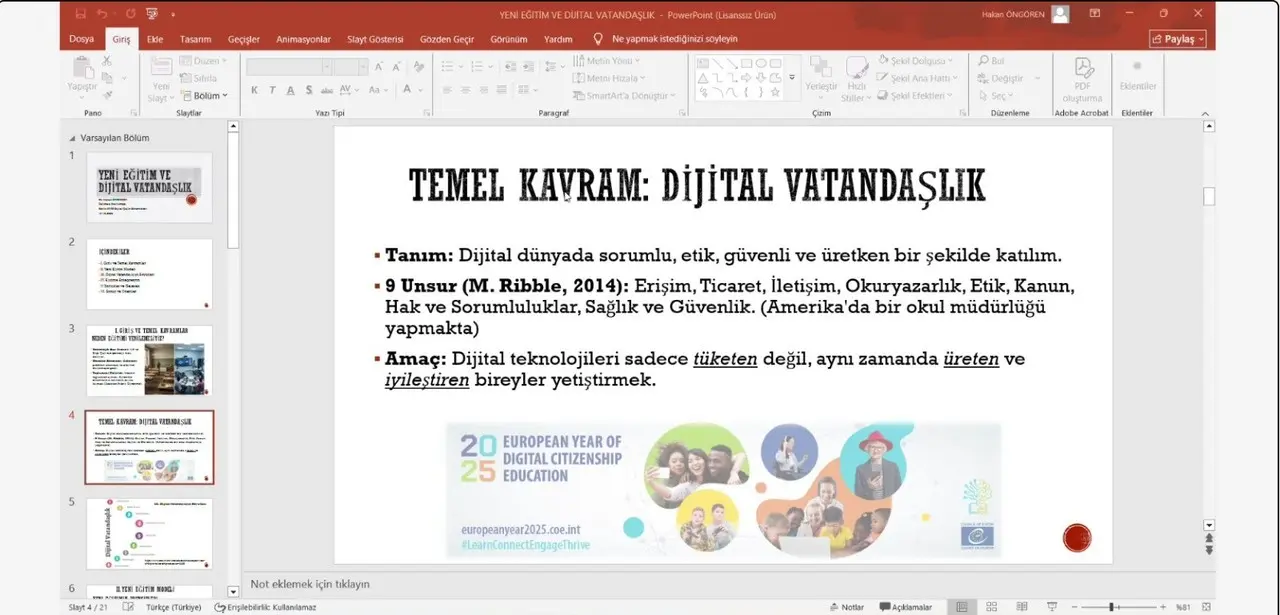Open the slide sorter view from status bar
This screenshot has width=1280, height=615.
pyautogui.click(x=991, y=607)
